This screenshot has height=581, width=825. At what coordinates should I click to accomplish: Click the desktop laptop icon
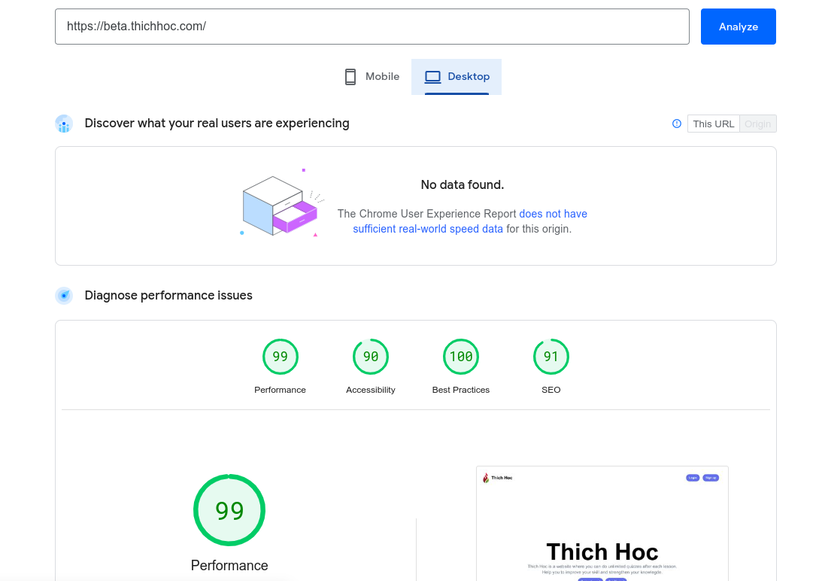click(432, 77)
